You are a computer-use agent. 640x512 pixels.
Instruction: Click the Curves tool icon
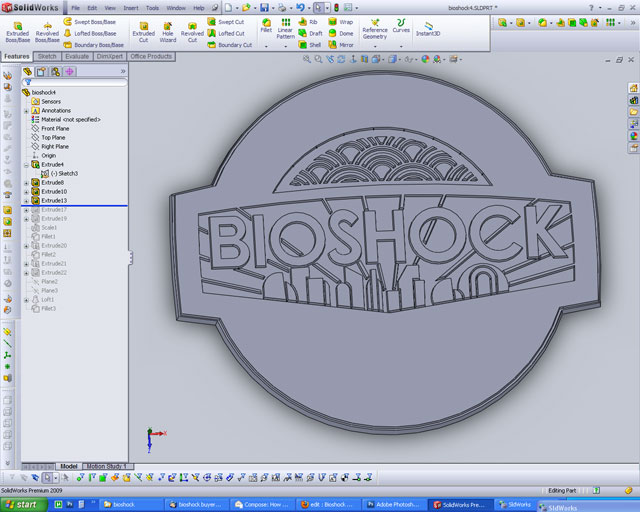[401, 25]
